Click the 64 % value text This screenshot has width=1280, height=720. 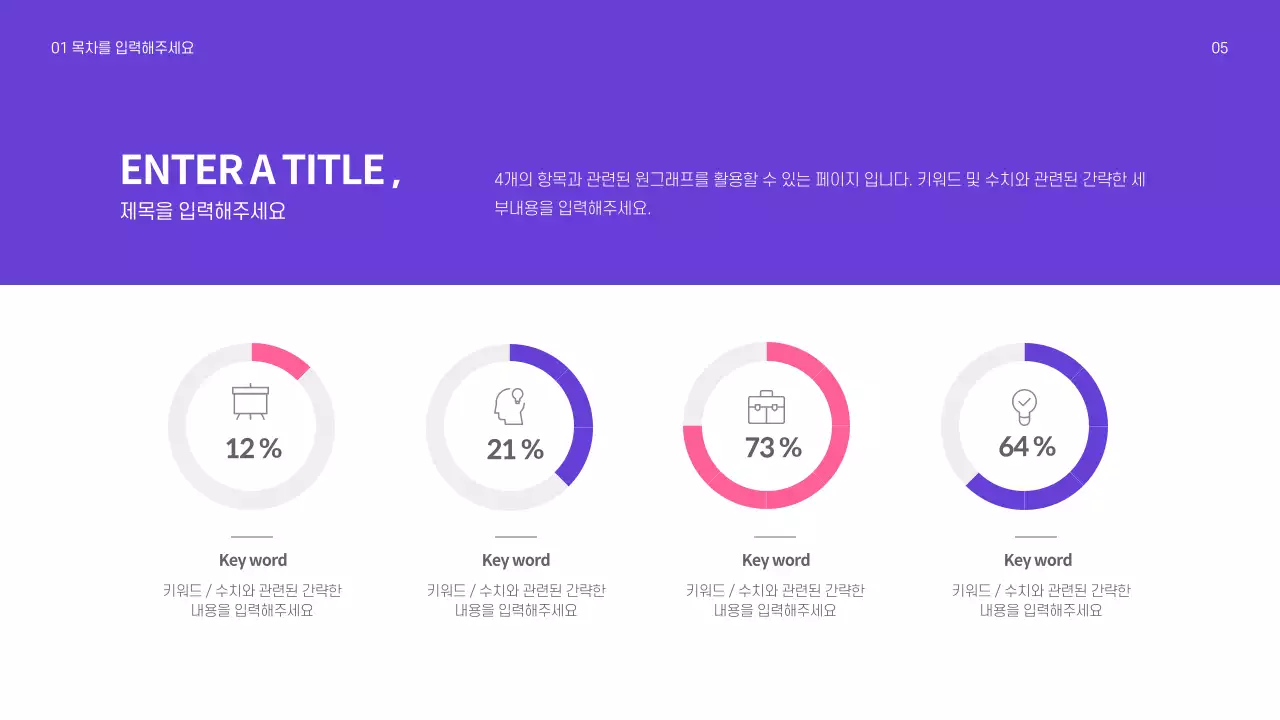click(x=1027, y=447)
